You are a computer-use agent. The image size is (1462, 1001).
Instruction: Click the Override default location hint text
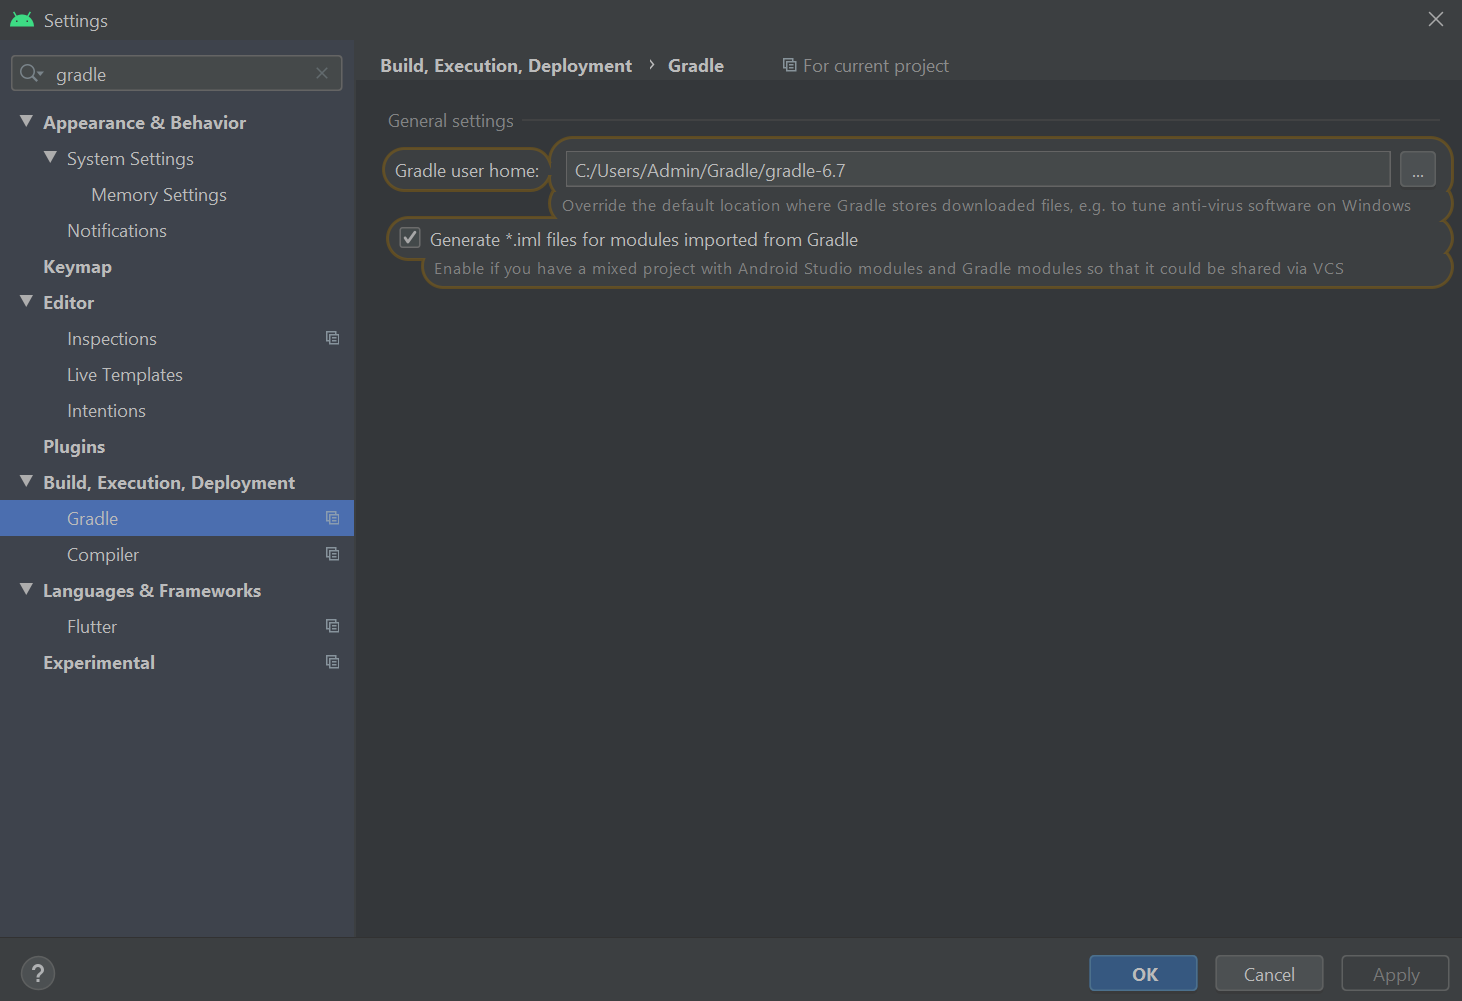point(986,205)
